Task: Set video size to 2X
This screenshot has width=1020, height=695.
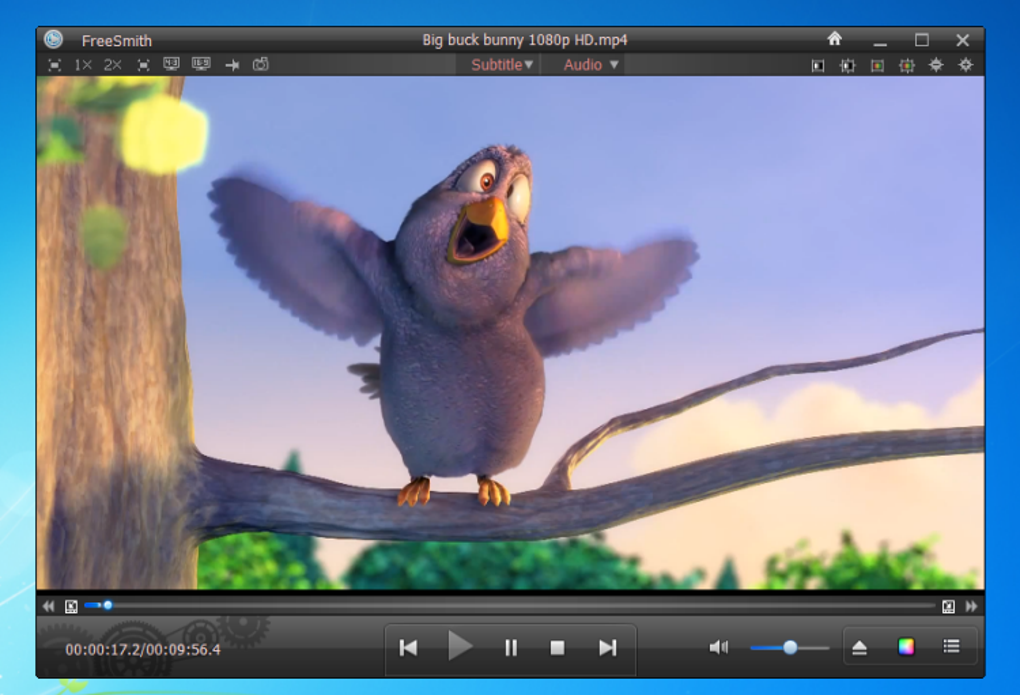Action: point(113,65)
